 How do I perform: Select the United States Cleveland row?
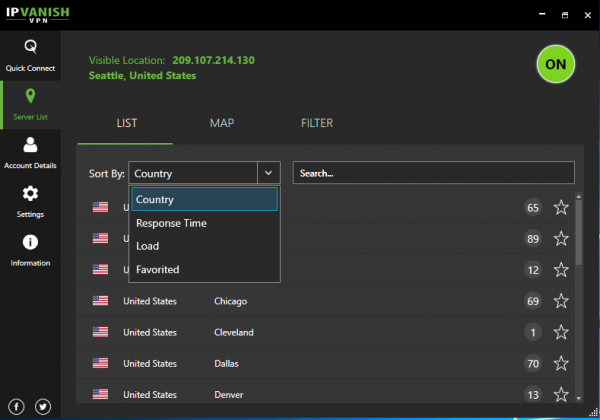[x=325, y=332]
